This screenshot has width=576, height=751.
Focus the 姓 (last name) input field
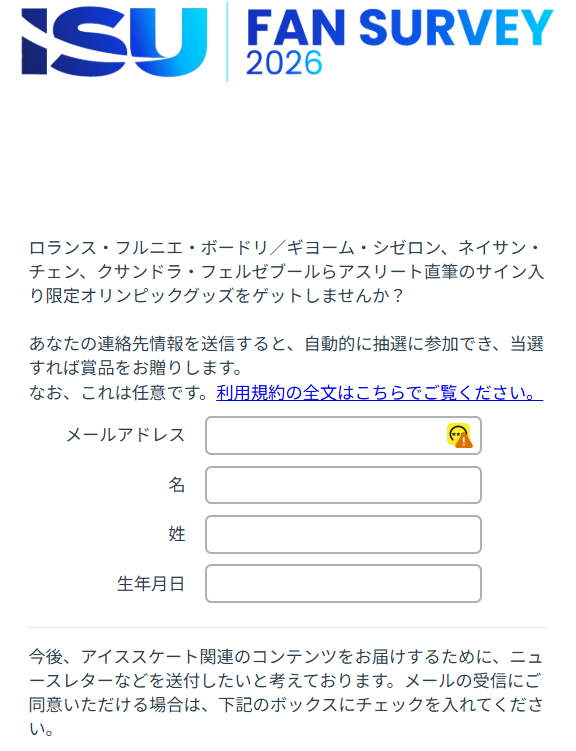(x=343, y=535)
